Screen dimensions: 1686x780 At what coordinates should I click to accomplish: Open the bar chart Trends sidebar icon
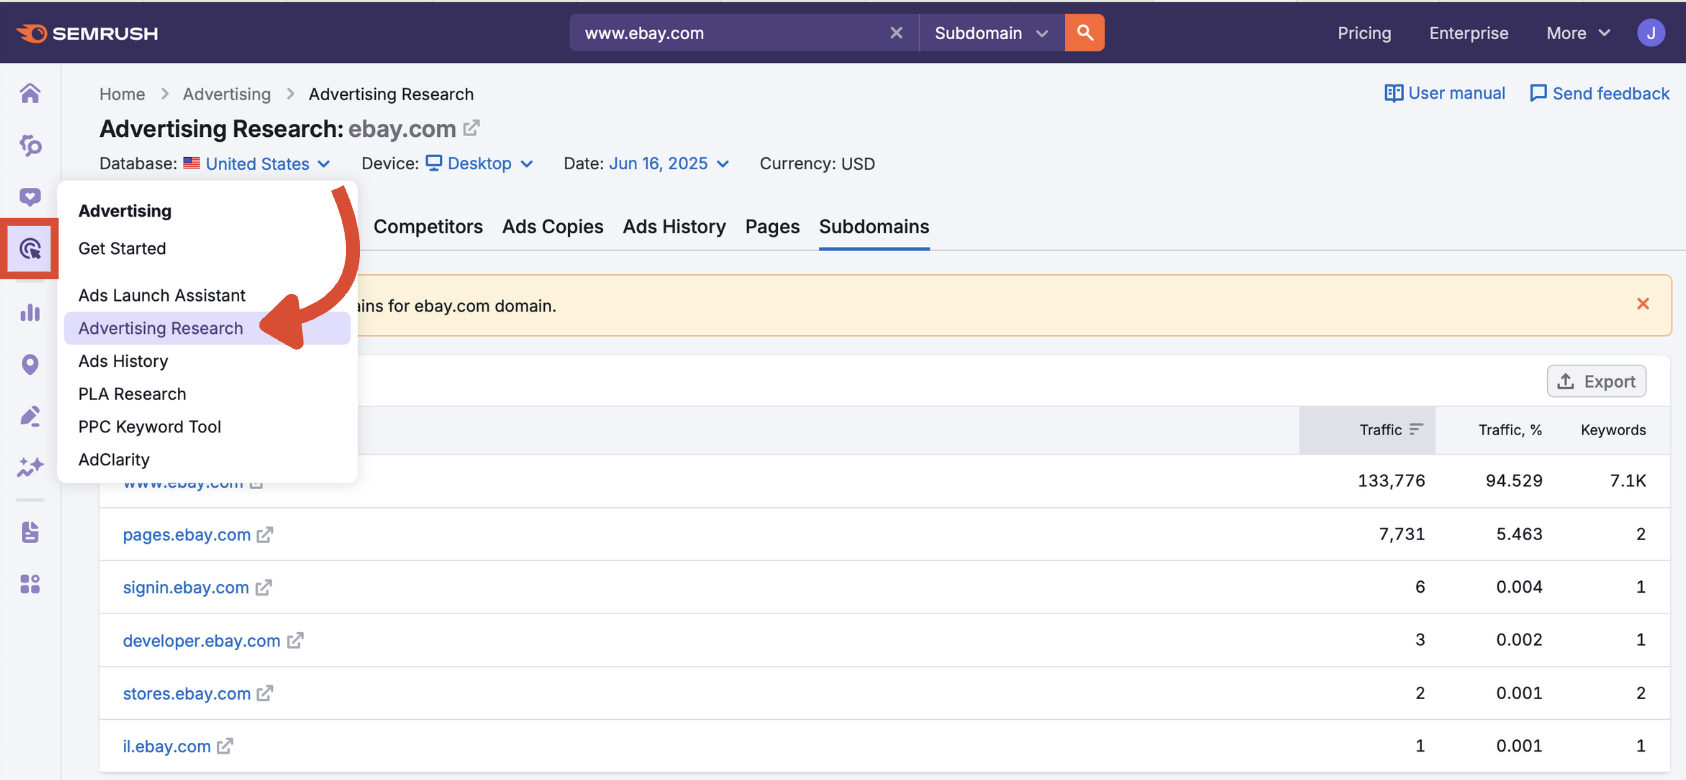click(30, 313)
